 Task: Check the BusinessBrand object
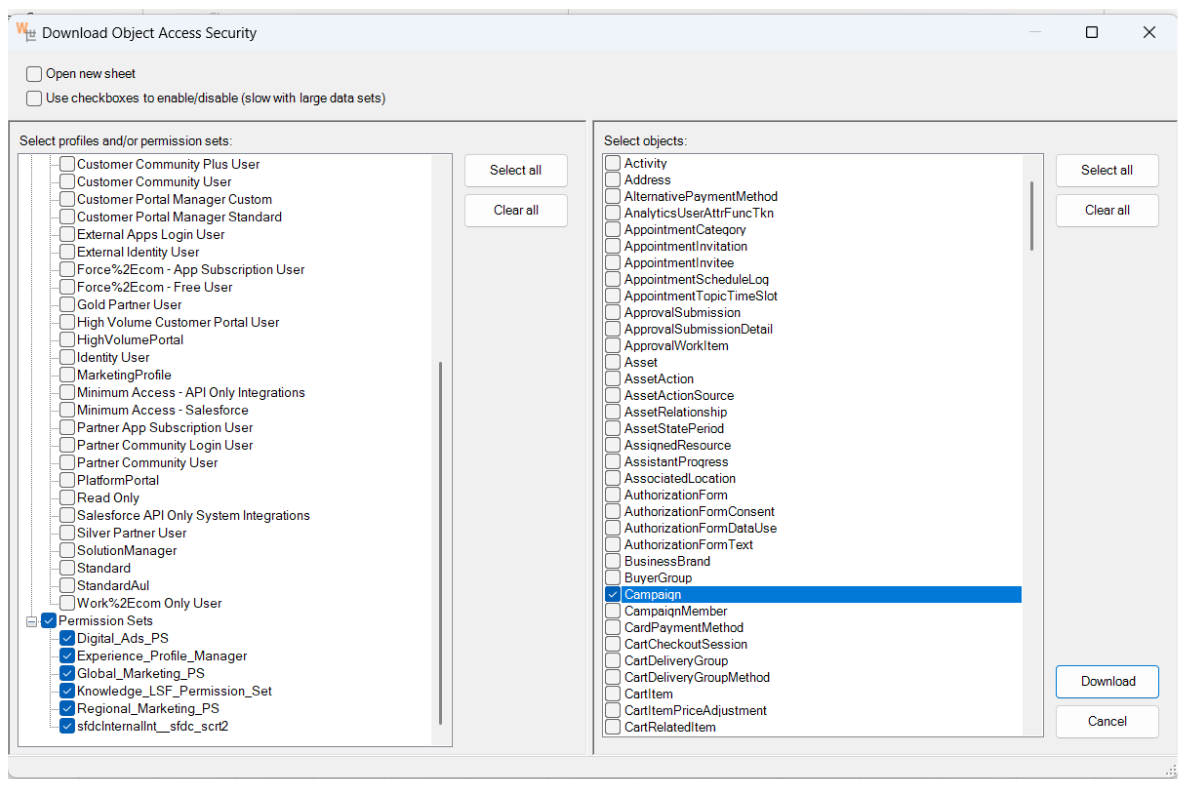613,561
